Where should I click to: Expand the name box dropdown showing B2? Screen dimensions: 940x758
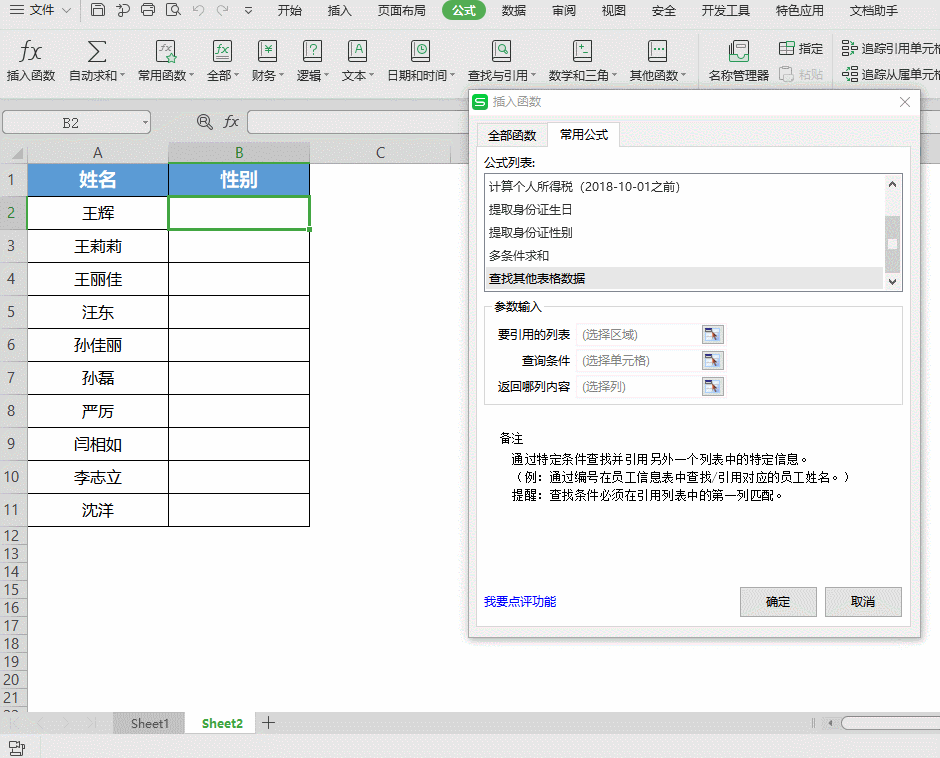click(x=145, y=122)
